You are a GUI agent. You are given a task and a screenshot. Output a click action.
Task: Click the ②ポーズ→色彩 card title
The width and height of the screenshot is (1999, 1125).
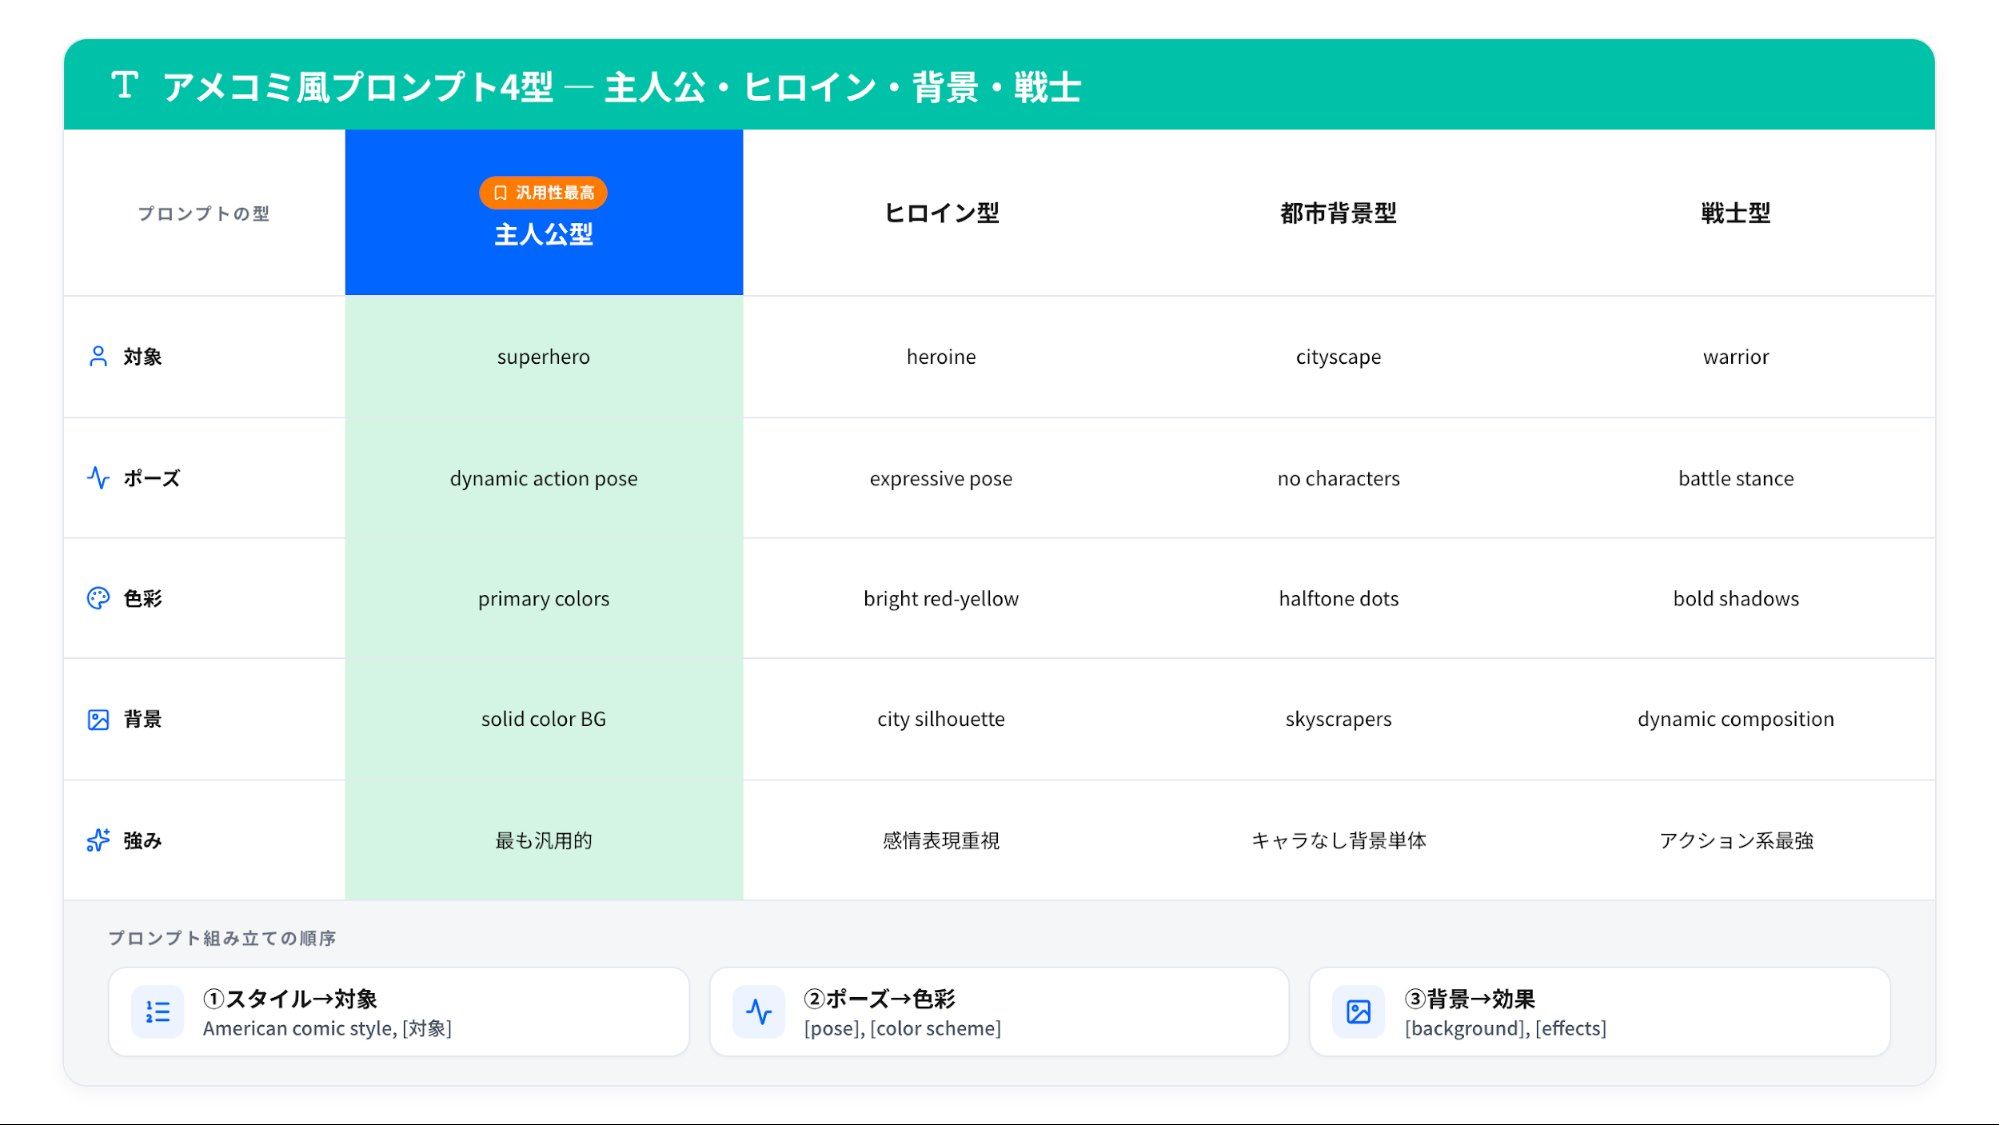point(880,998)
